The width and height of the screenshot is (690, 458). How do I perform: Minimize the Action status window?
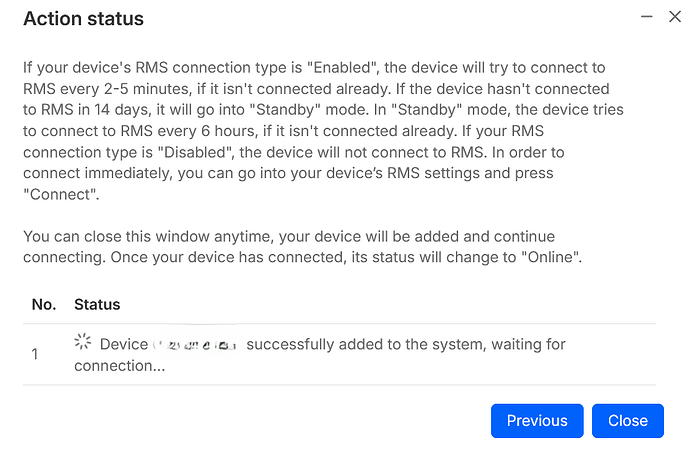click(646, 17)
